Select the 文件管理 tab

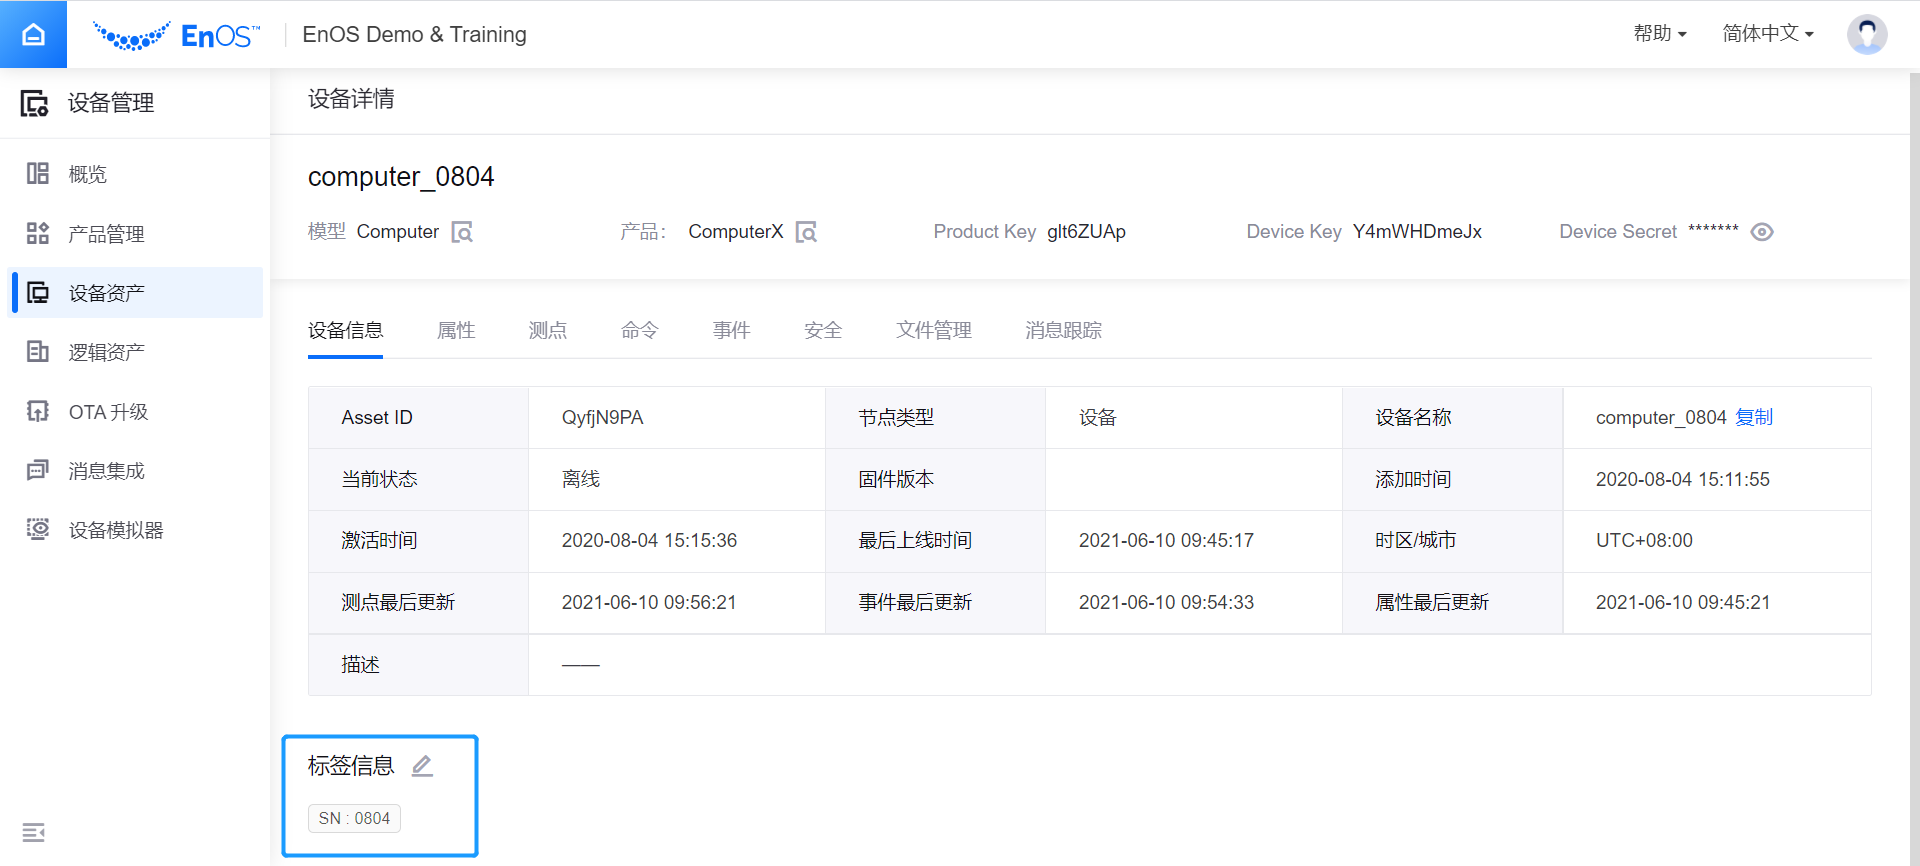pos(933,330)
